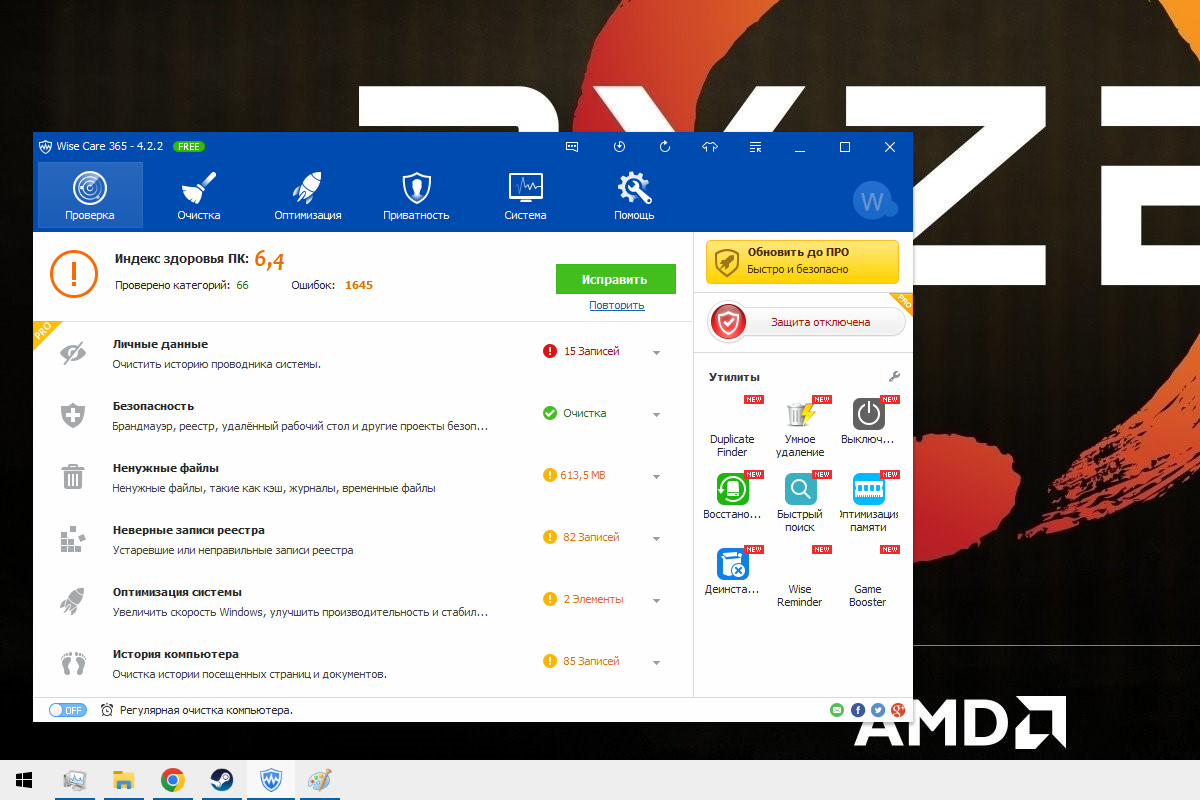The image size is (1200, 800).
Task: Go to the Приватность tab
Action: [x=416, y=195]
